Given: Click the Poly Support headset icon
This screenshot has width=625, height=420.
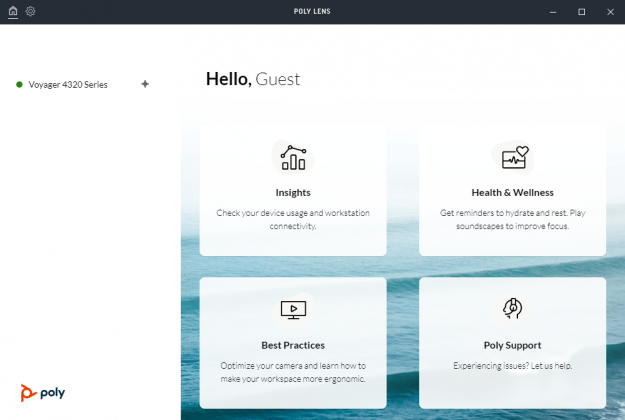Looking at the screenshot, I should tap(512, 309).
